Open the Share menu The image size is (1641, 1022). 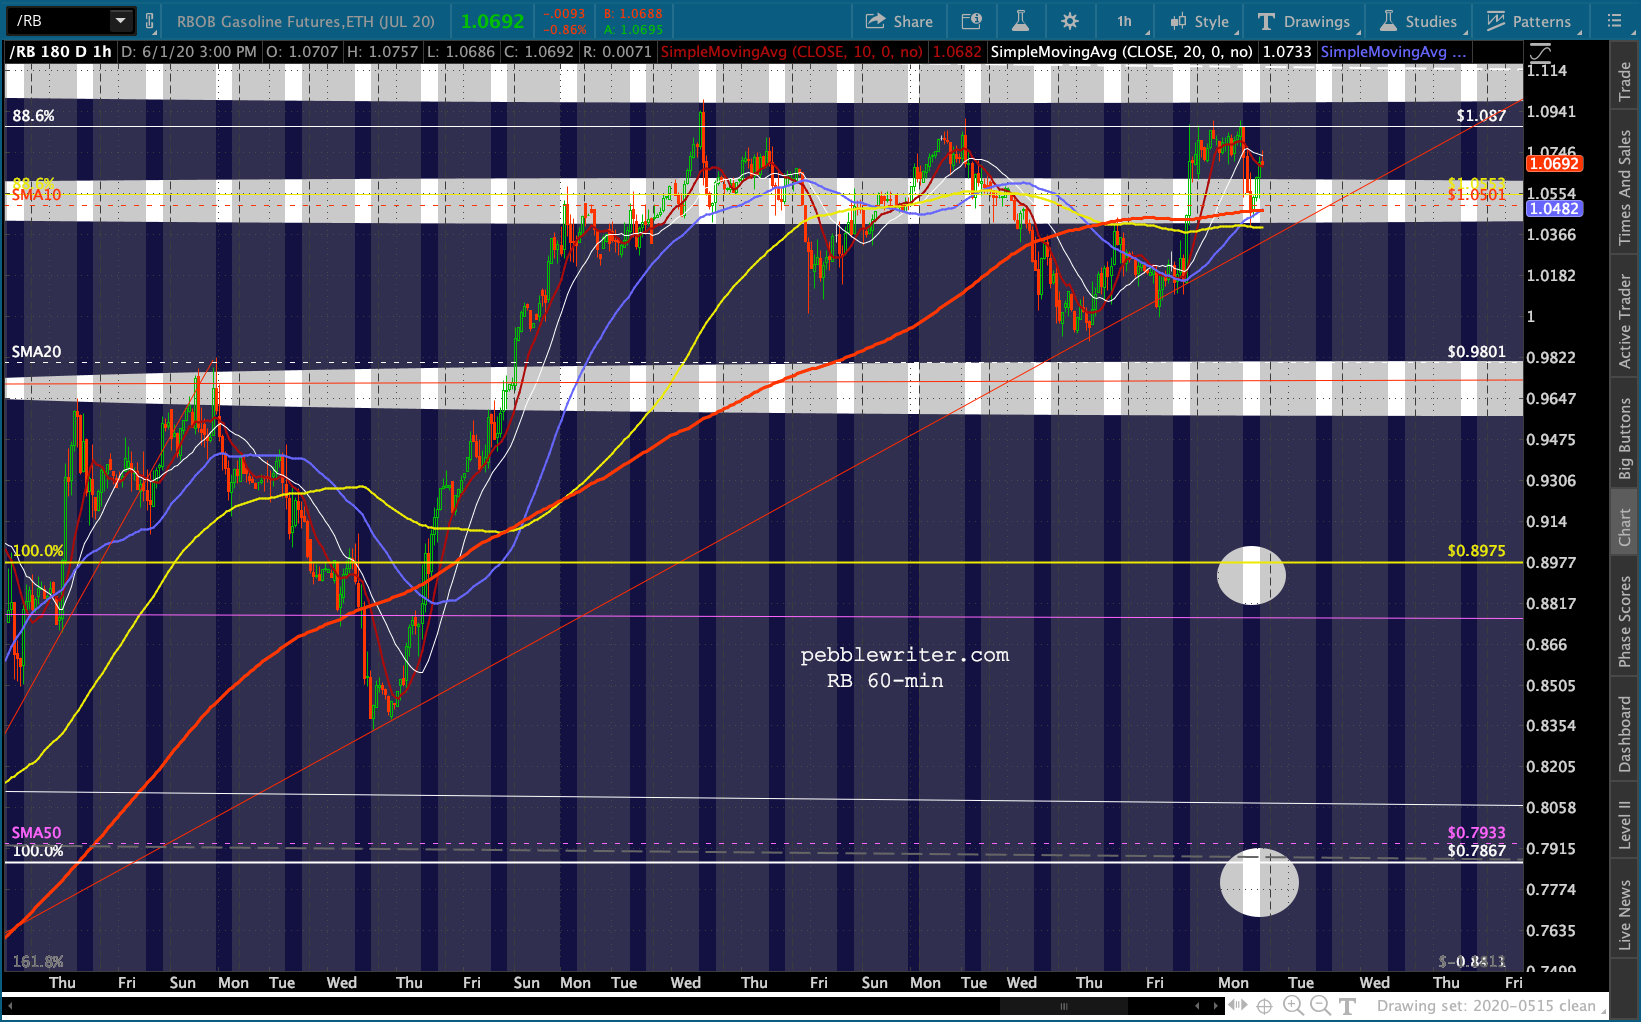[899, 21]
